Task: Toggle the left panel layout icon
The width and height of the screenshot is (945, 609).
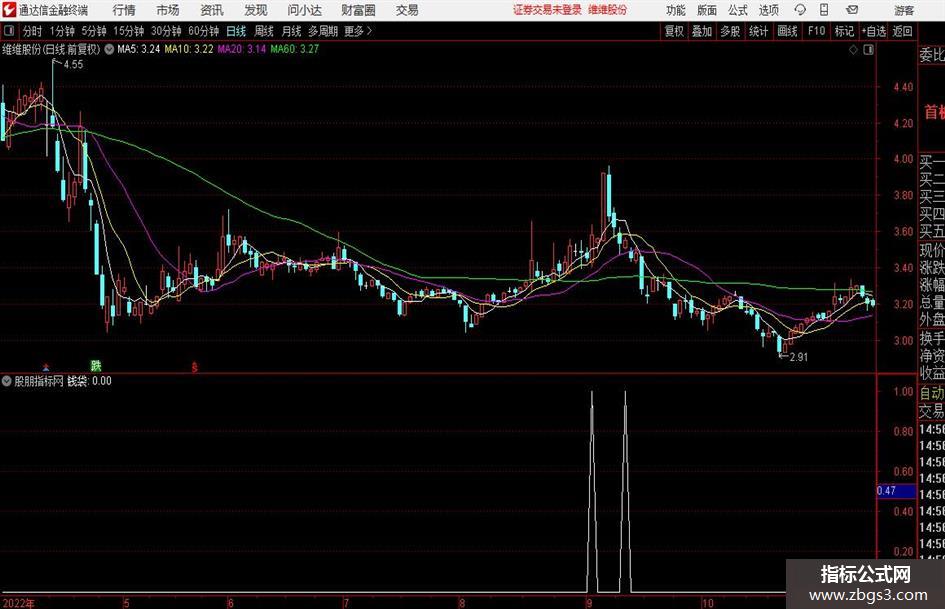Action: (x=9, y=31)
